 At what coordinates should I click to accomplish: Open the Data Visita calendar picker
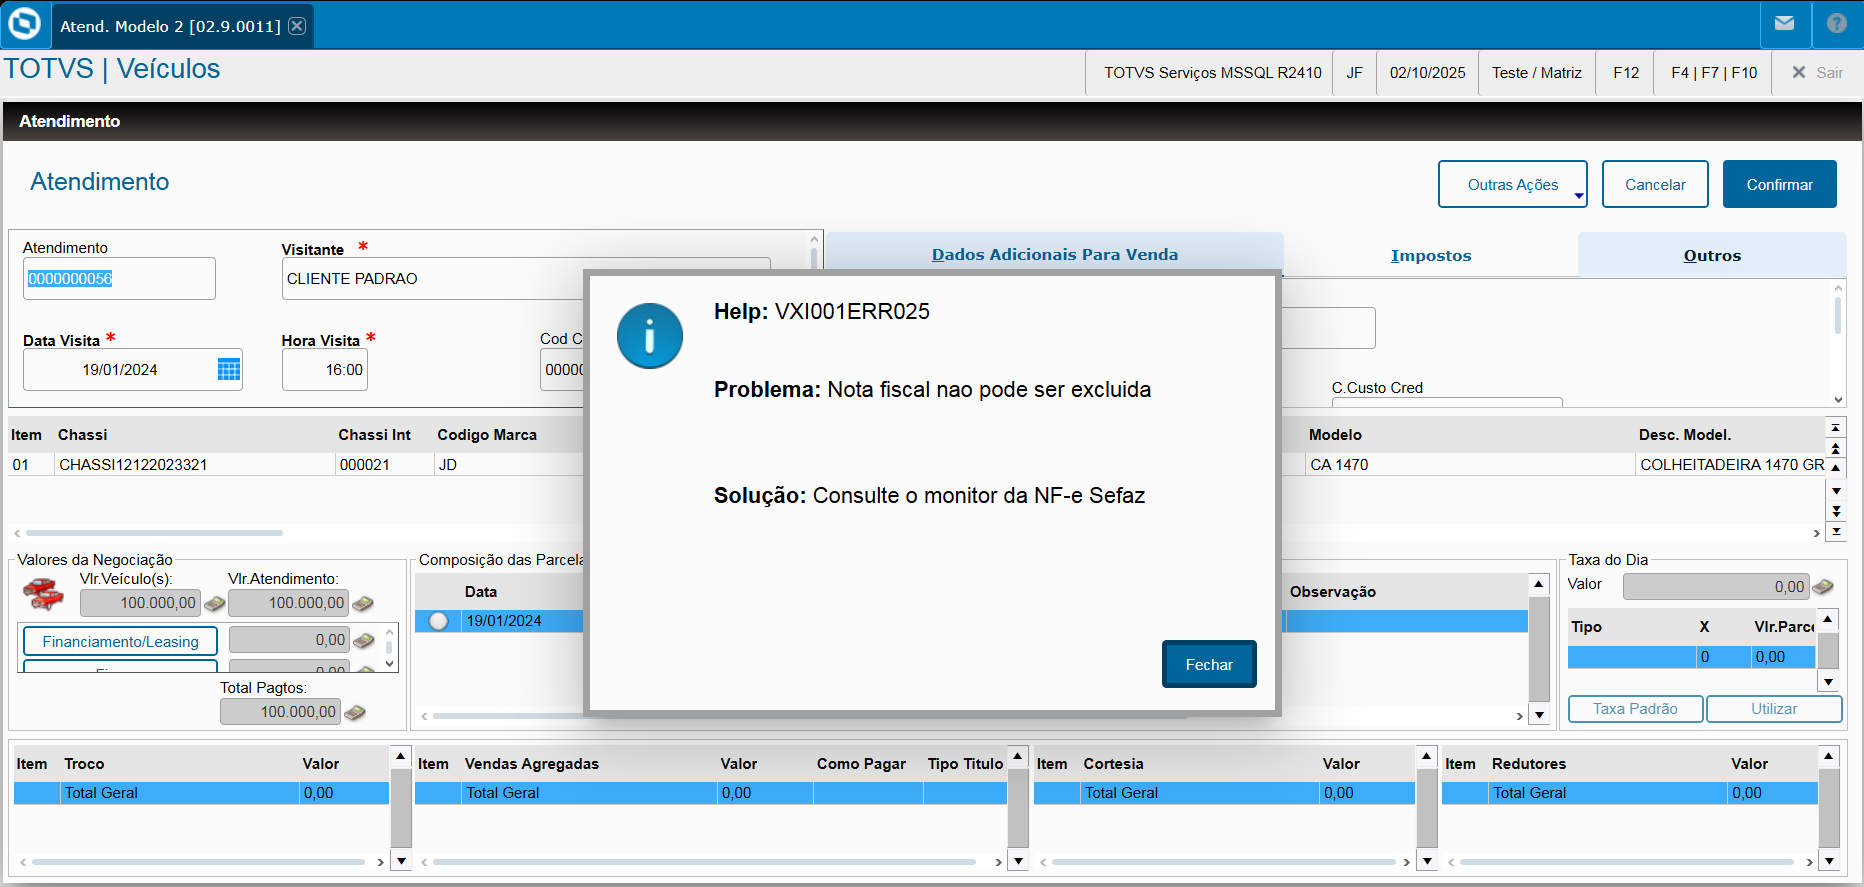click(x=229, y=369)
